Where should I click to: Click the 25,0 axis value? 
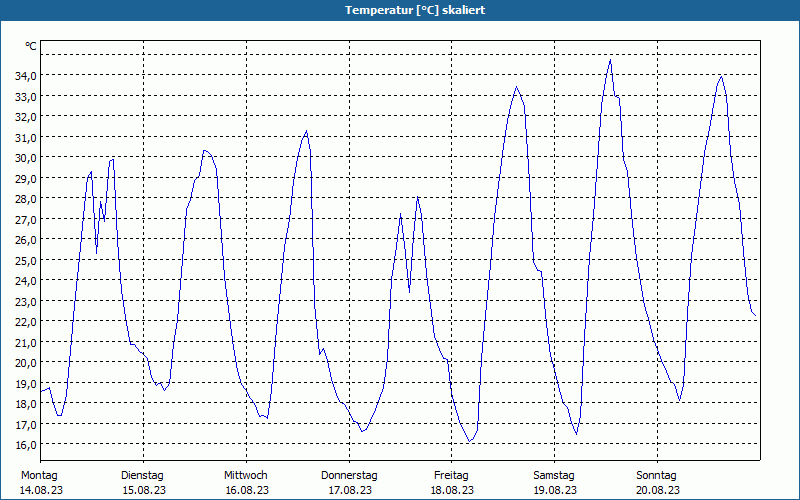[x=26, y=260]
